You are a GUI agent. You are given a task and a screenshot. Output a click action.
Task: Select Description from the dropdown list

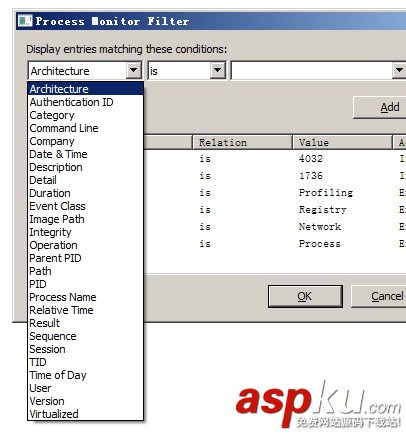tap(85, 167)
